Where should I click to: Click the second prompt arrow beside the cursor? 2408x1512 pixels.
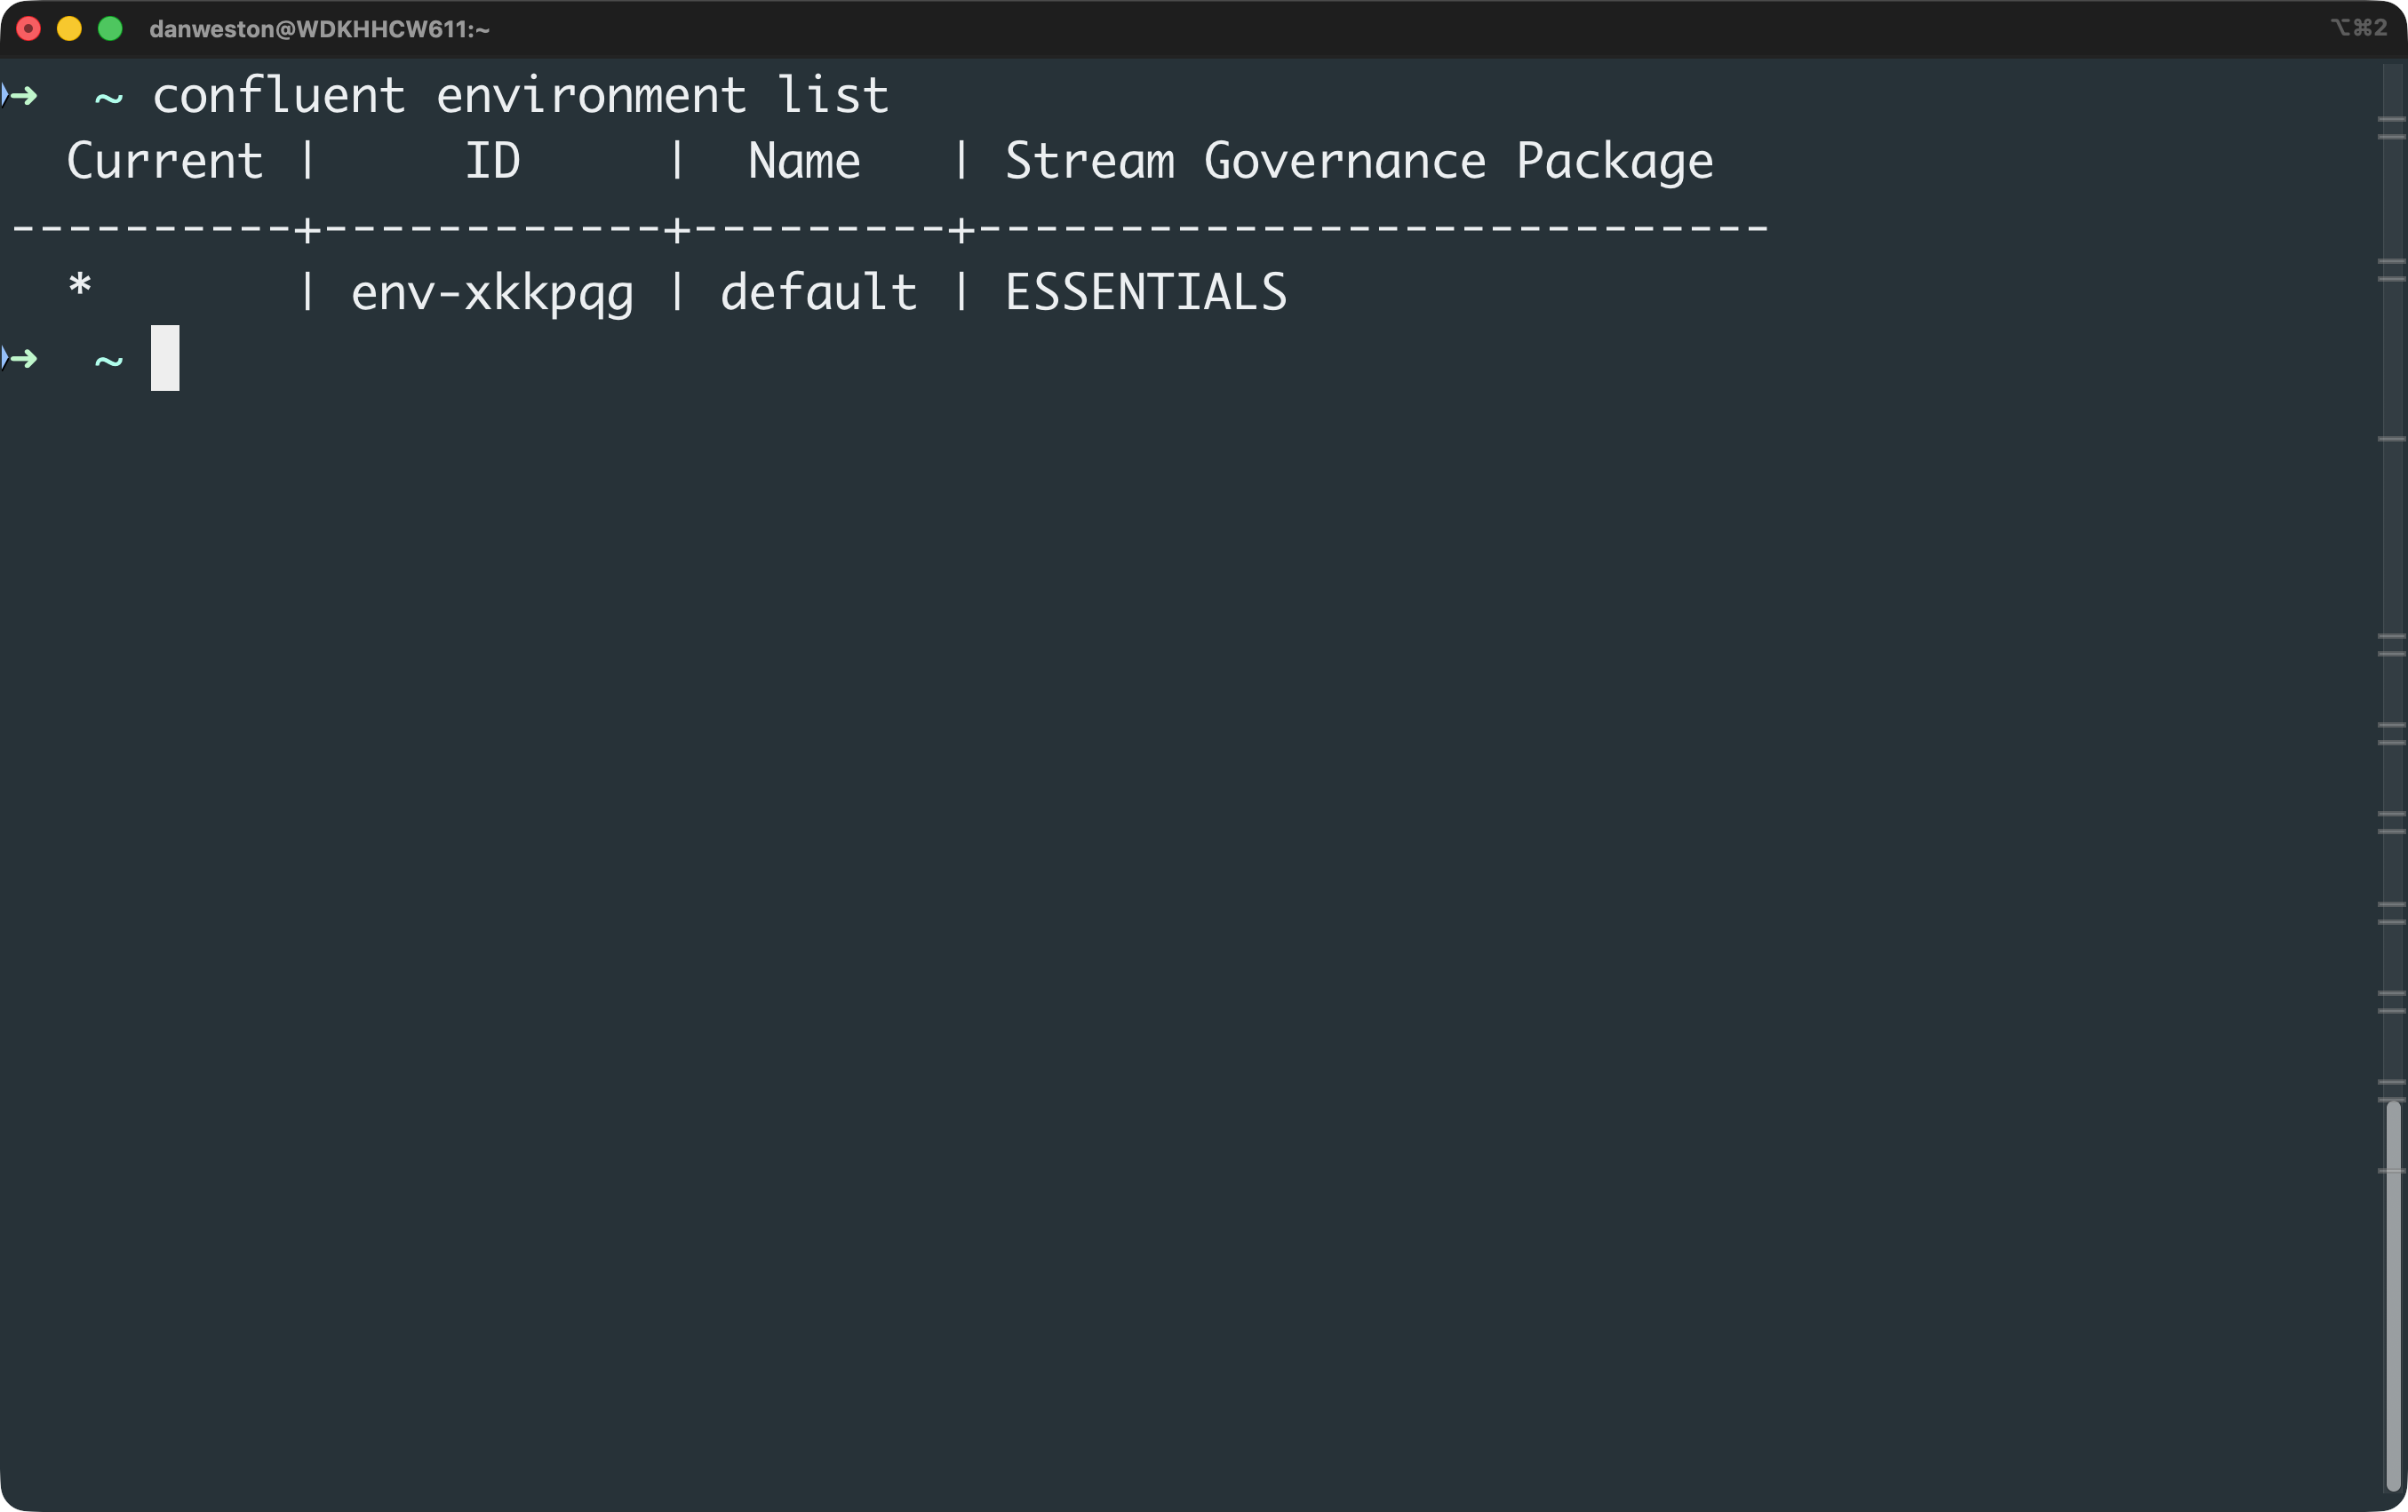pyautogui.click(x=22, y=358)
